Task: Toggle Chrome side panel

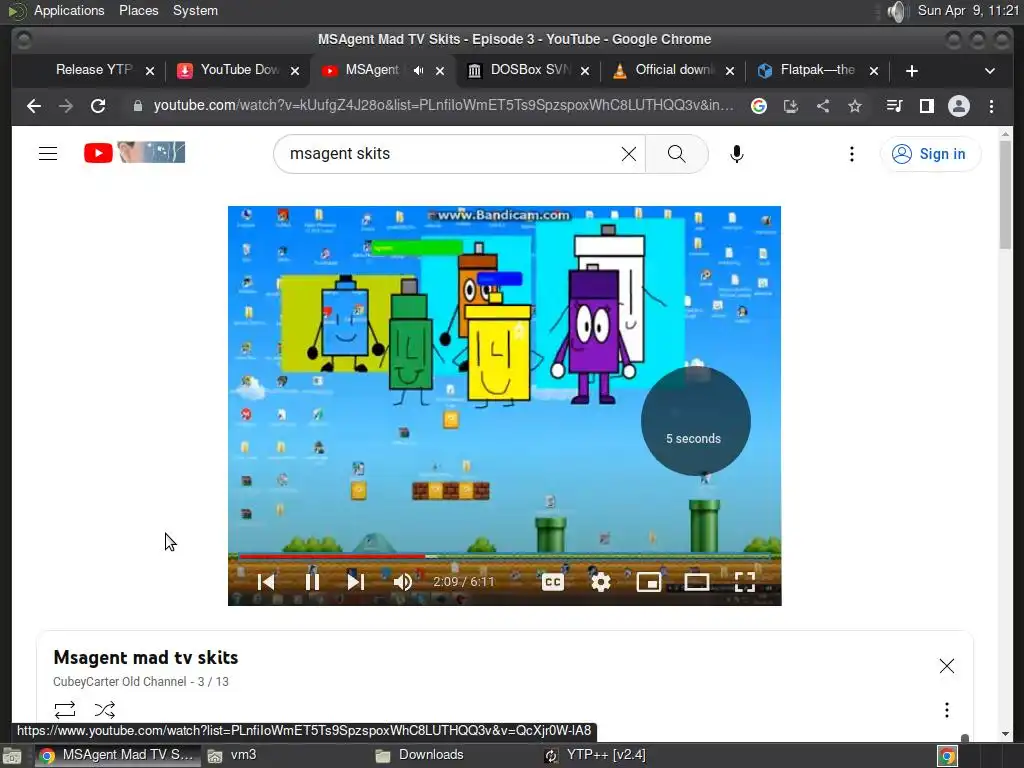Action: pos(926,106)
